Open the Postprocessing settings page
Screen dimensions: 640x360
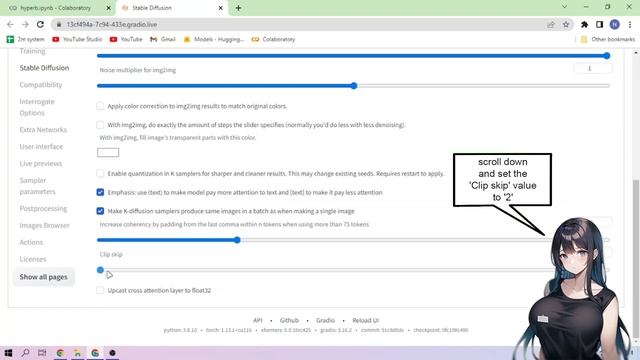43,208
